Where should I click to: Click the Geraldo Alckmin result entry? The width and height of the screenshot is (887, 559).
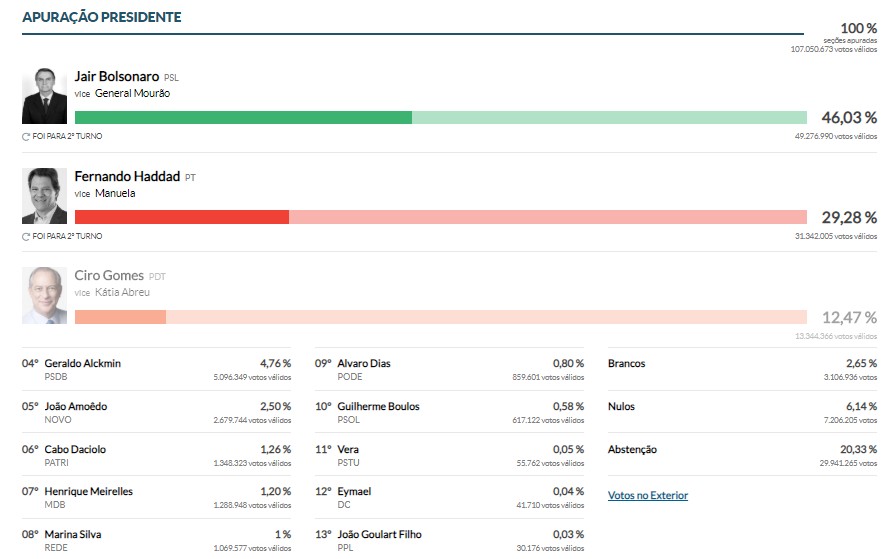click(83, 363)
